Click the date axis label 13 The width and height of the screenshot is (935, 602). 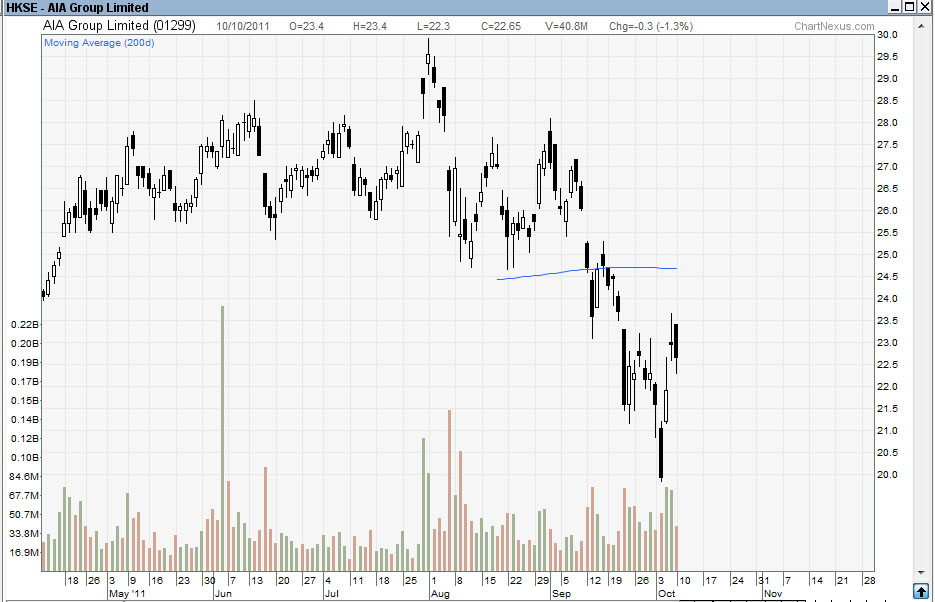tap(256, 581)
